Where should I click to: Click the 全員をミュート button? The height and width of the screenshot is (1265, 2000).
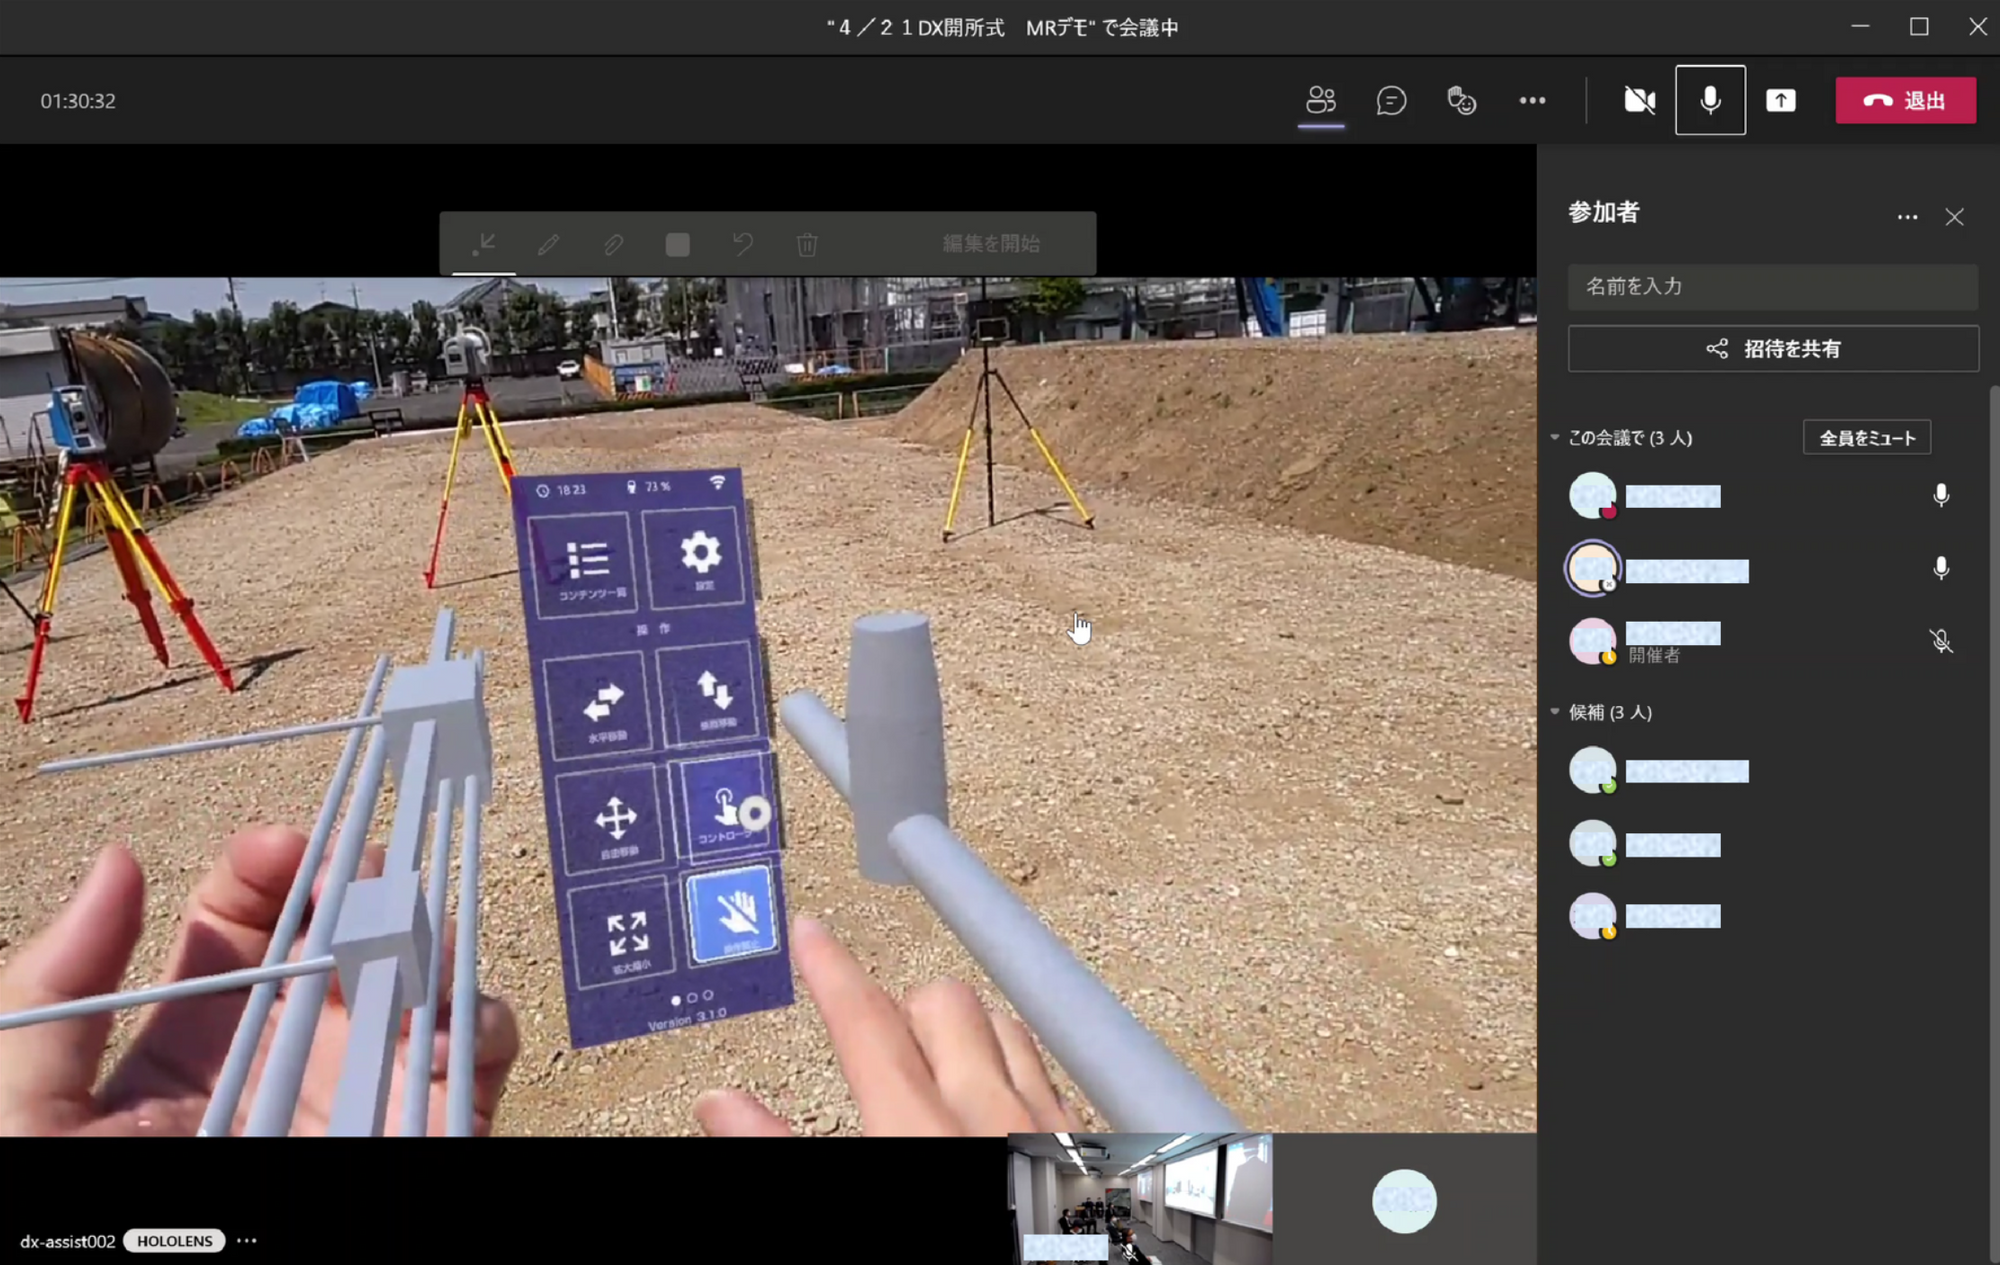tap(1866, 438)
